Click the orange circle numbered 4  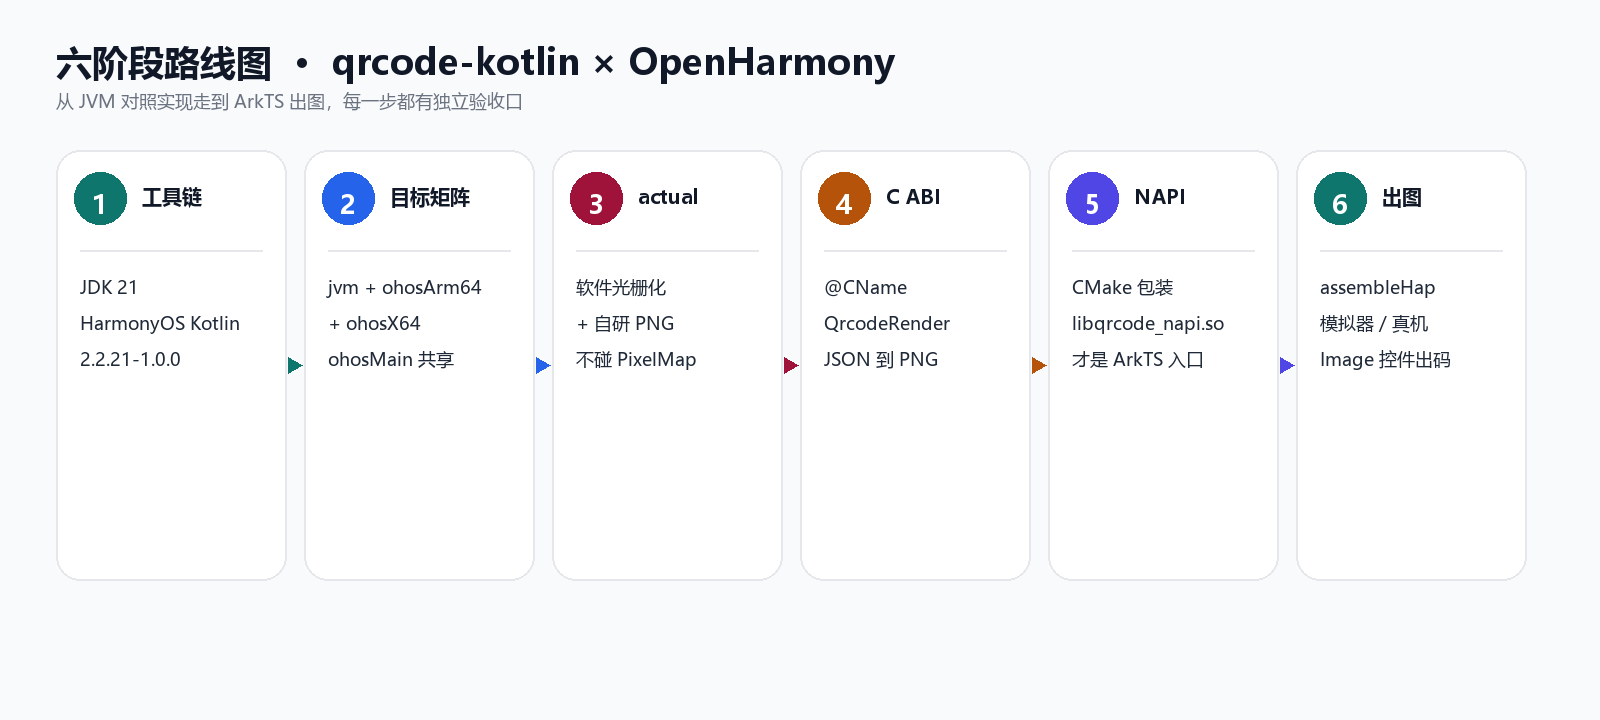point(844,198)
